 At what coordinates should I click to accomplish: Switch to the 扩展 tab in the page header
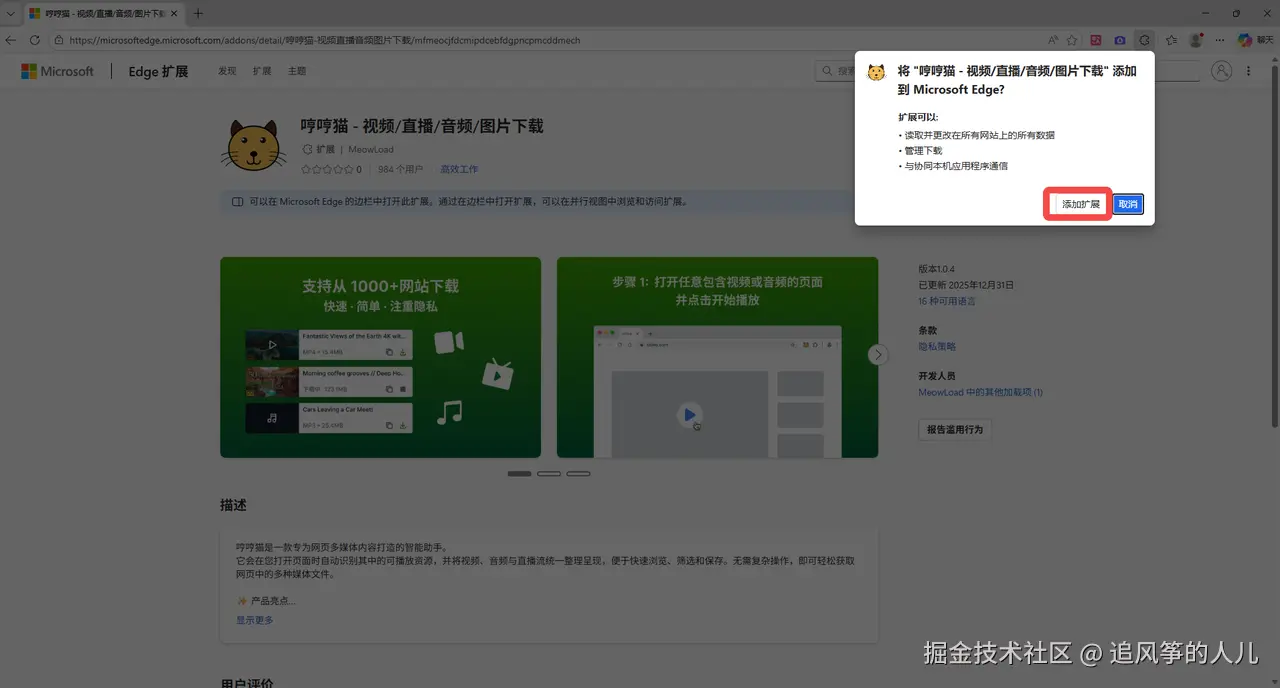262,71
